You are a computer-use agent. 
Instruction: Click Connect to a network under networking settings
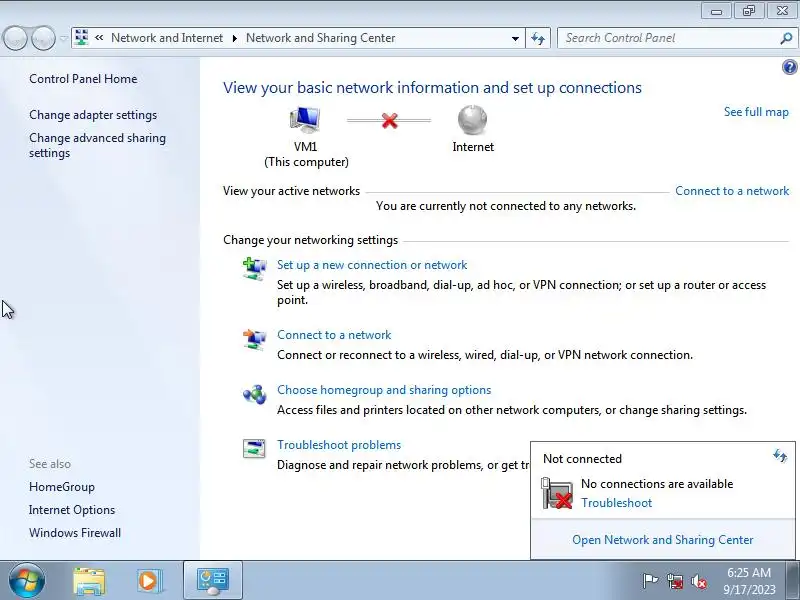coord(334,335)
